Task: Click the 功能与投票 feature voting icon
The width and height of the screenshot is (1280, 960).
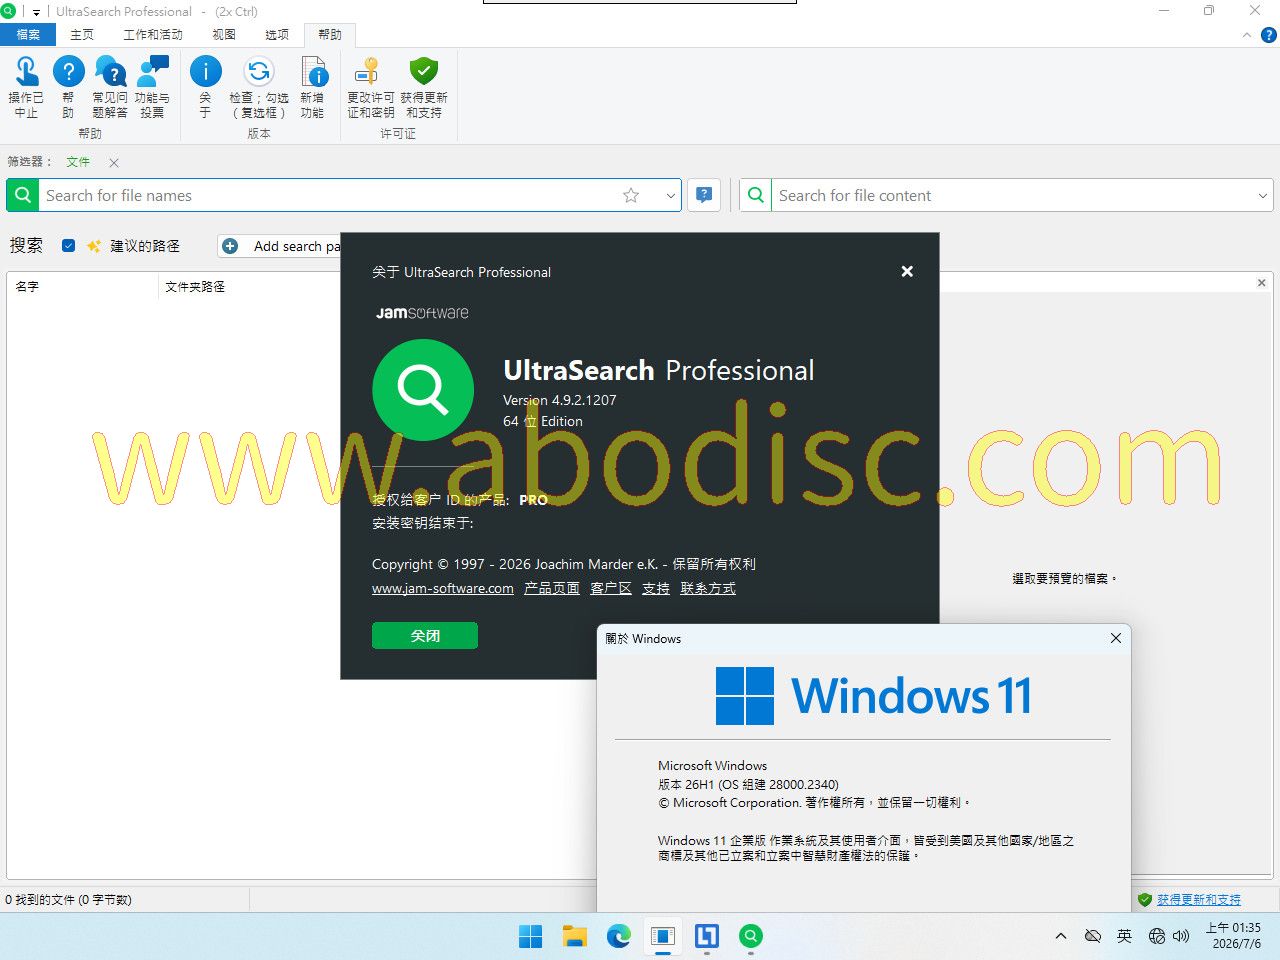Action: point(152,72)
